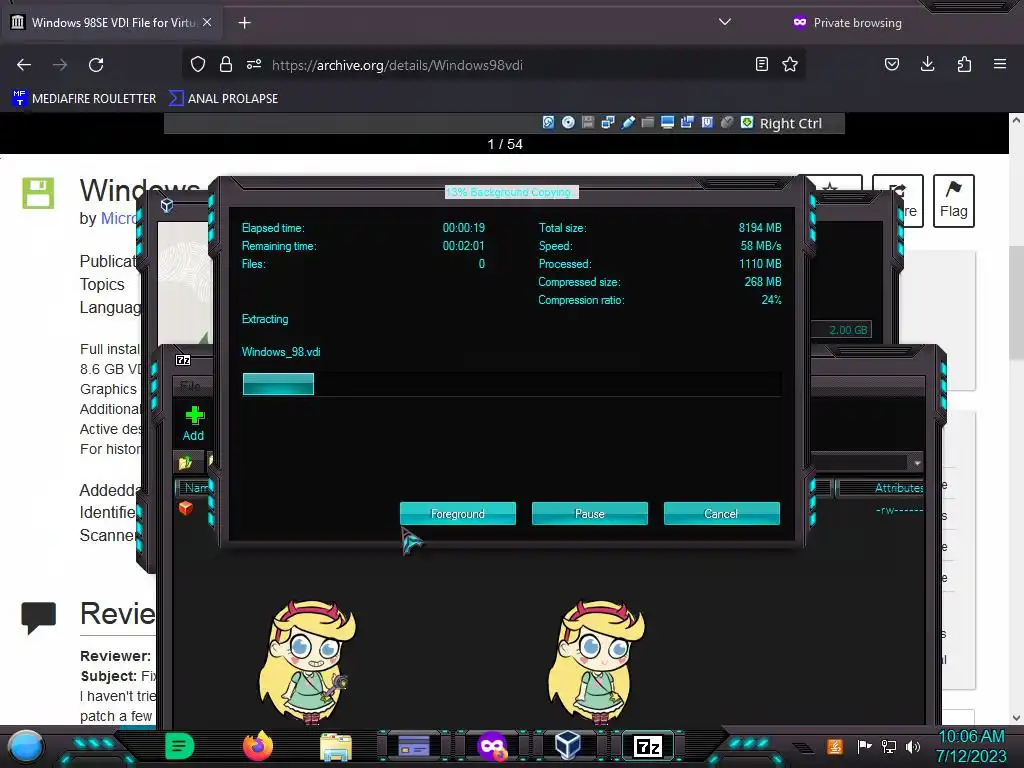Image resolution: width=1024 pixels, height=768 pixels.
Task: Cancel the 7-Zip extraction
Action: (x=722, y=513)
